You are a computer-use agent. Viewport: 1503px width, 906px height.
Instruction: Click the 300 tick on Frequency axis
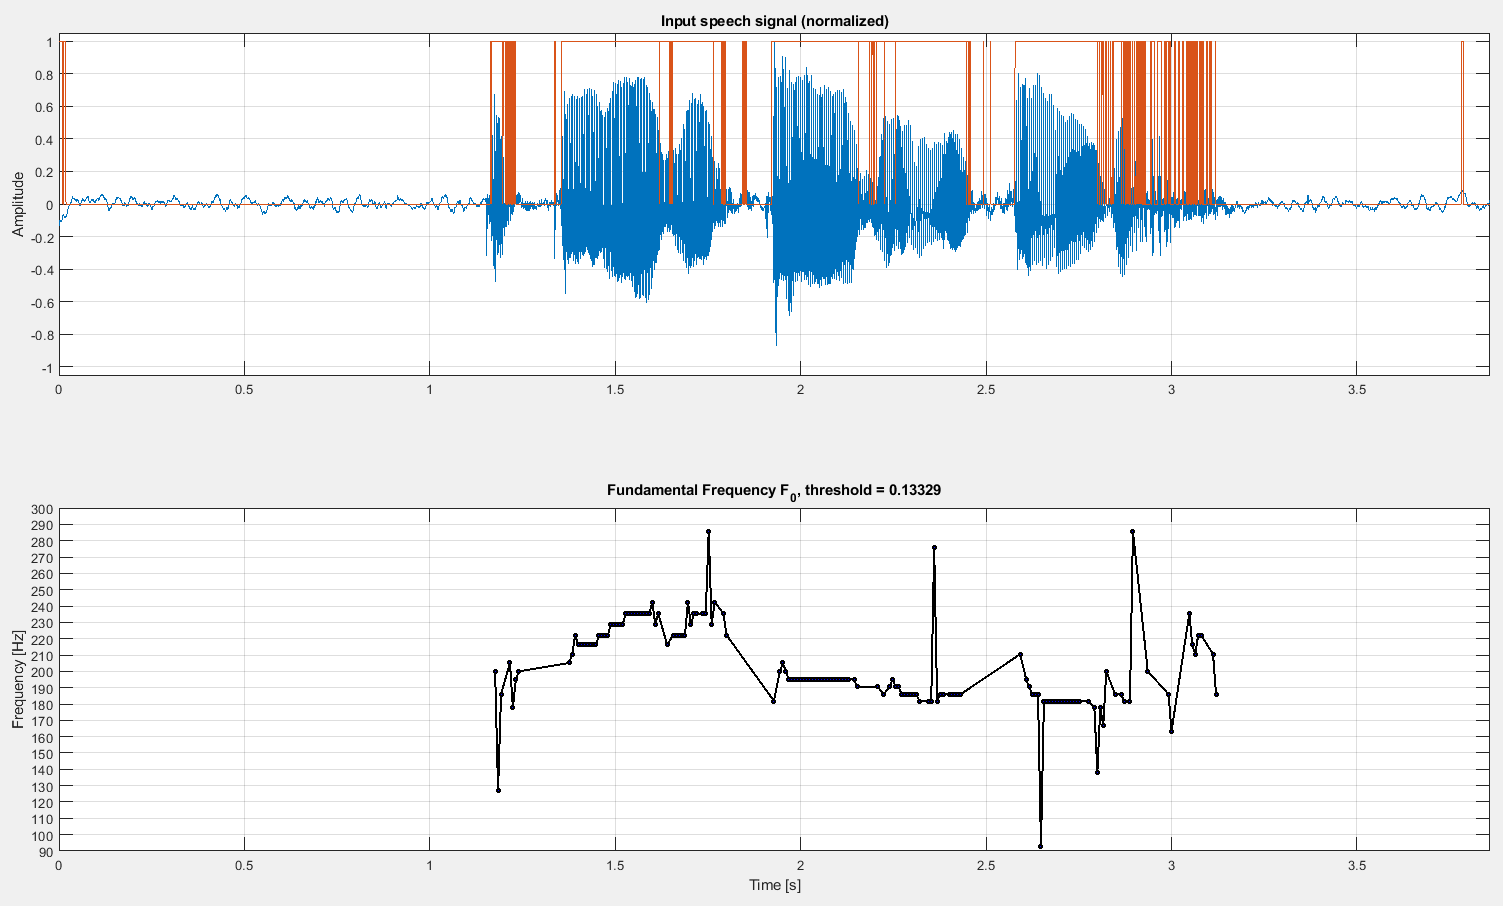click(43, 509)
